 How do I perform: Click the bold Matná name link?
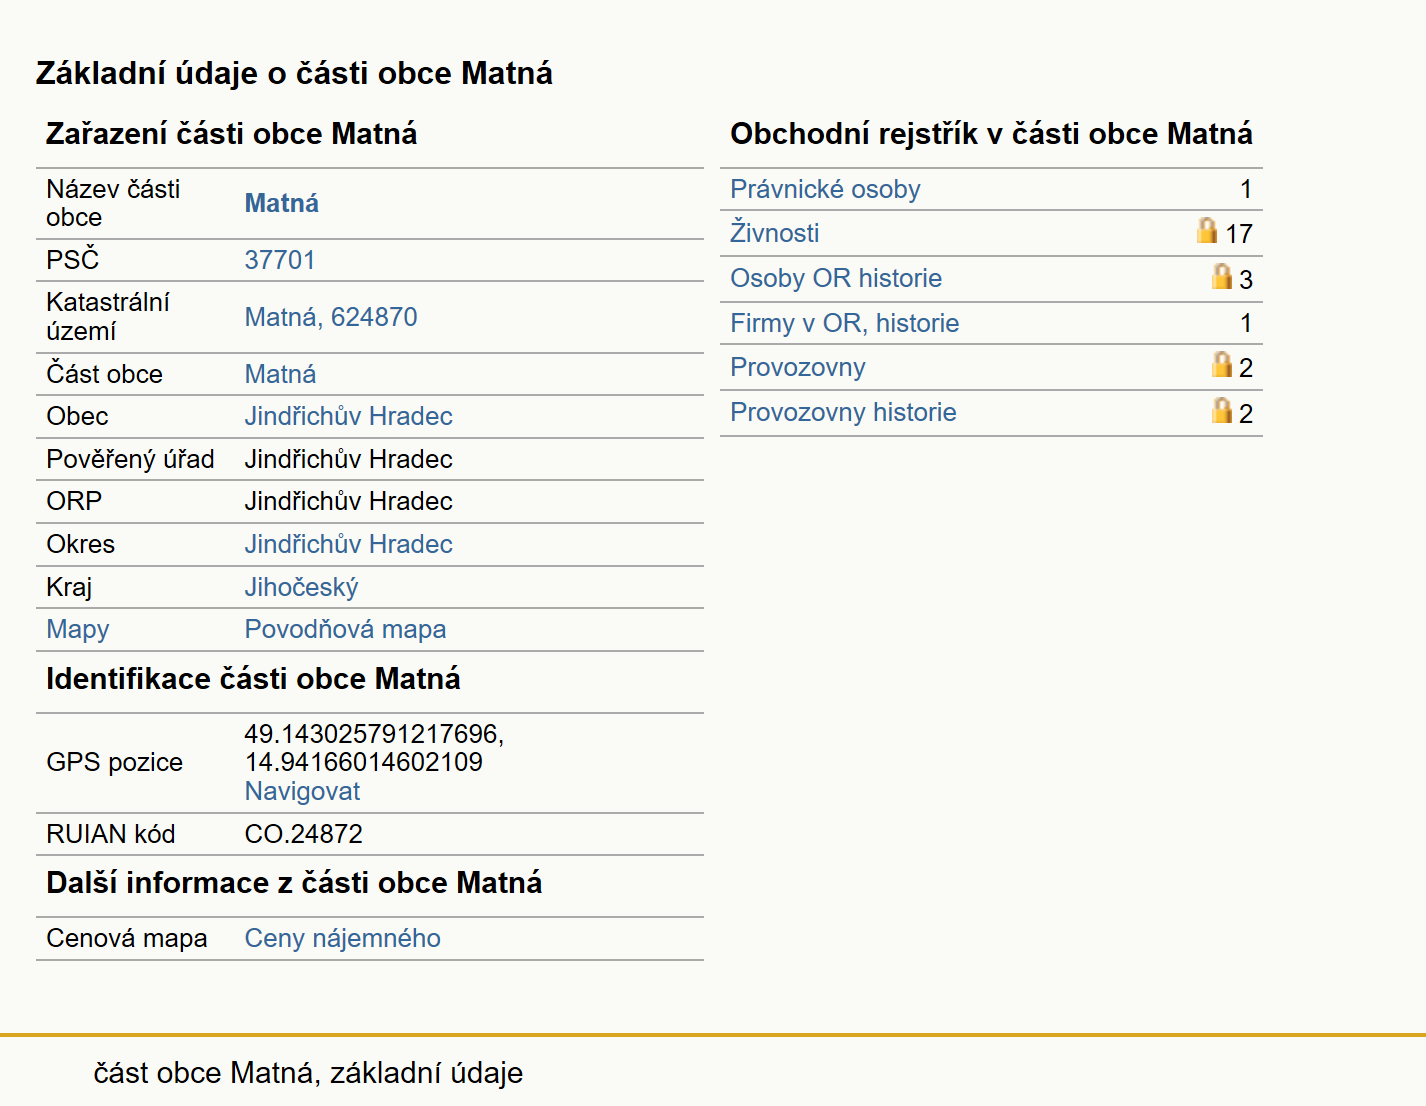point(282,203)
